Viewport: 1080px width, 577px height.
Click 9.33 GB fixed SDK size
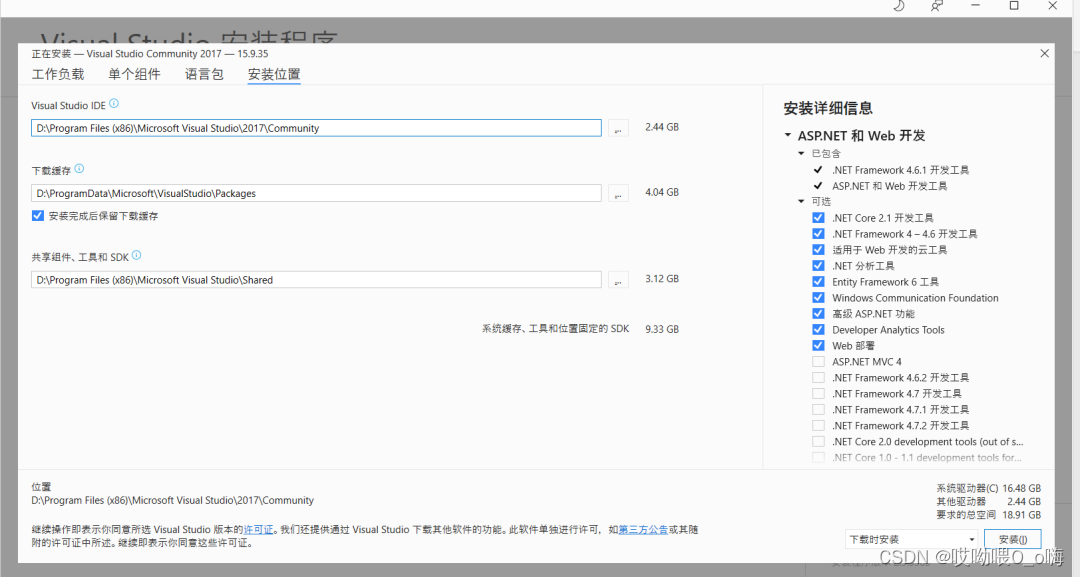(x=662, y=329)
